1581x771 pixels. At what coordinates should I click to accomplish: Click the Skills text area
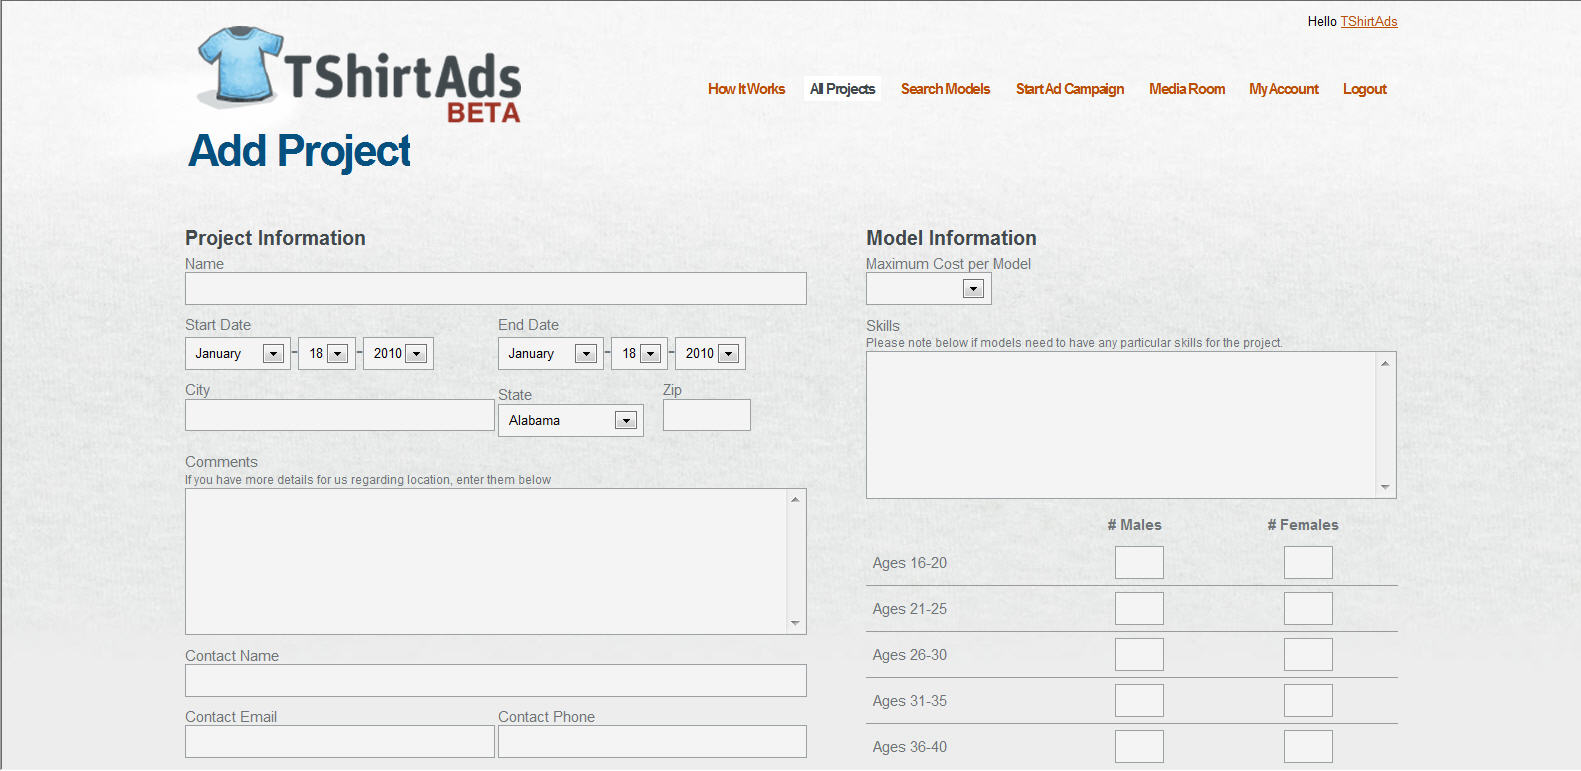1120,425
